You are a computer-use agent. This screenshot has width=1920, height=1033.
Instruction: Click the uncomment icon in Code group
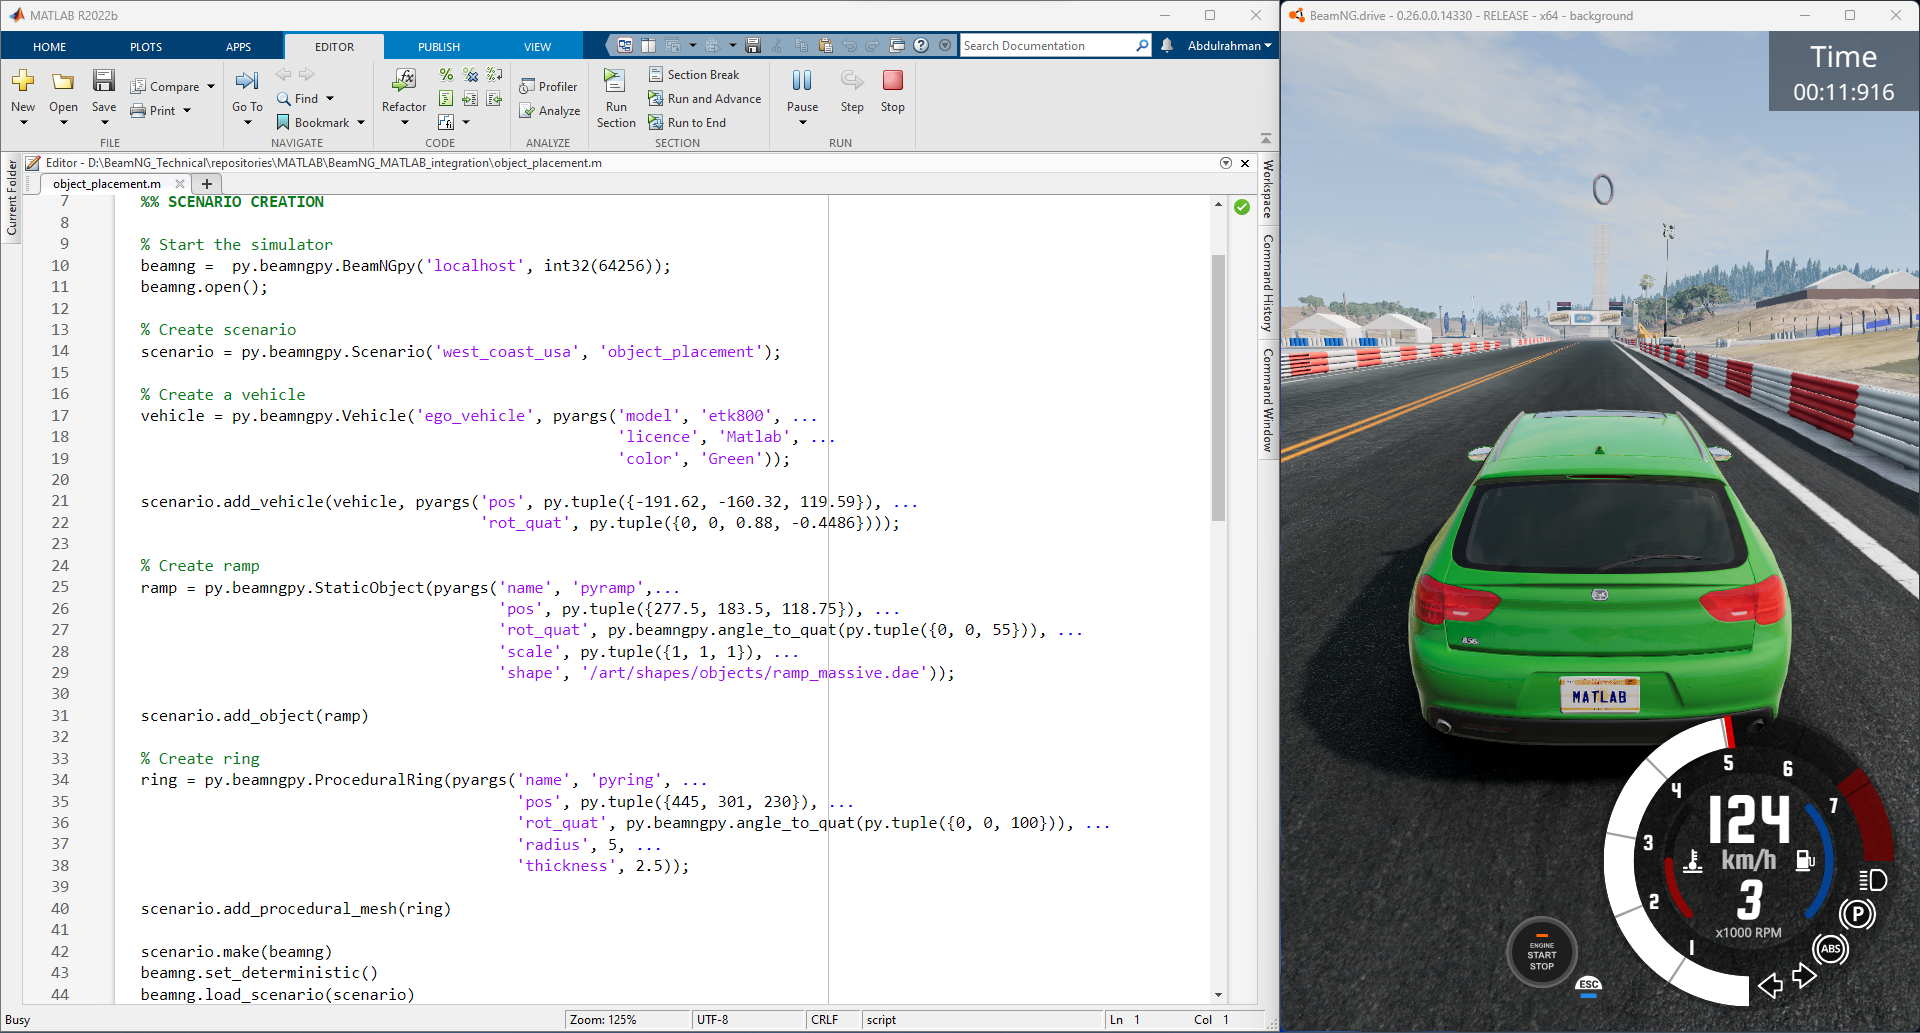point(470,75)
